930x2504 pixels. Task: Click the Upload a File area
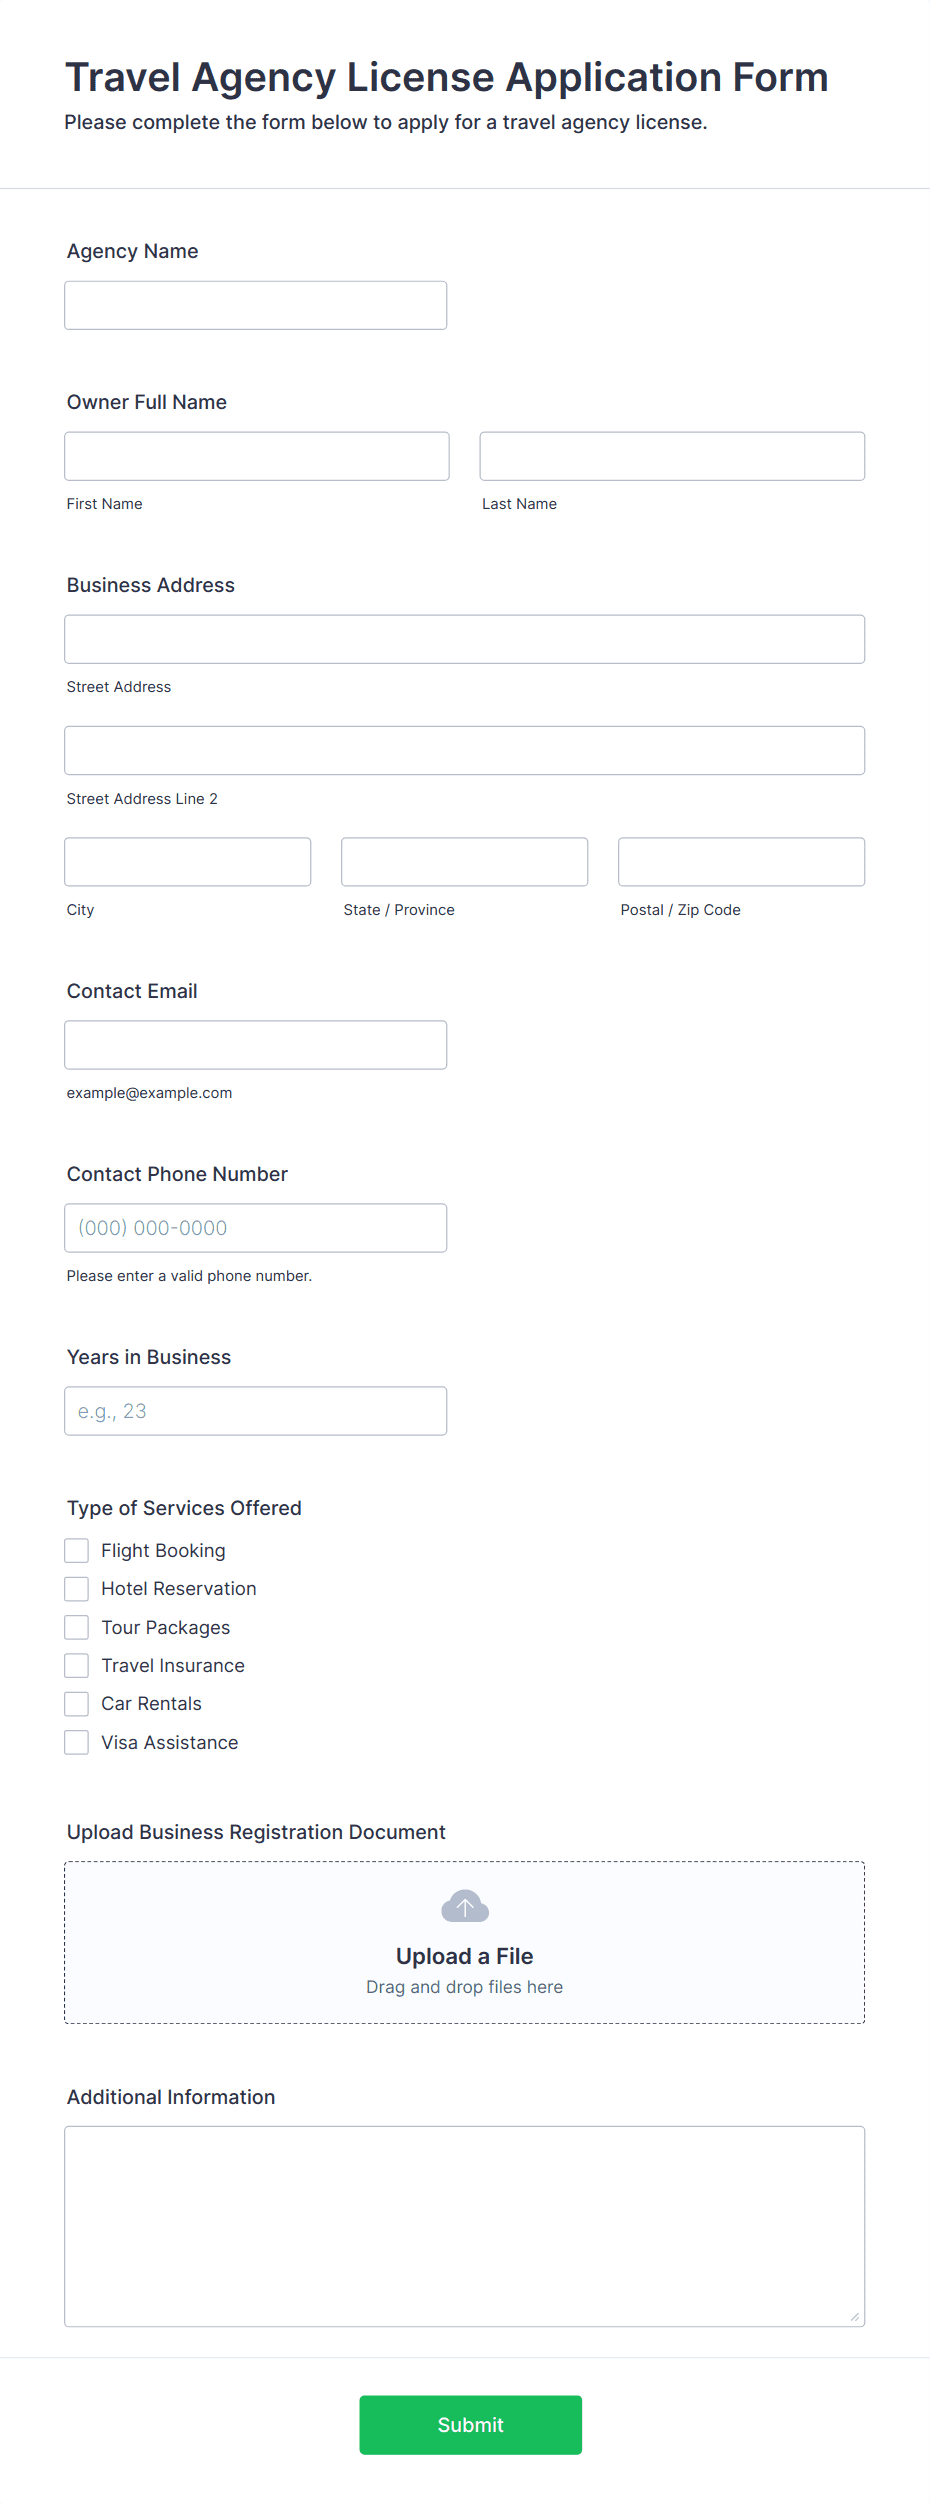pos(465,1942)
